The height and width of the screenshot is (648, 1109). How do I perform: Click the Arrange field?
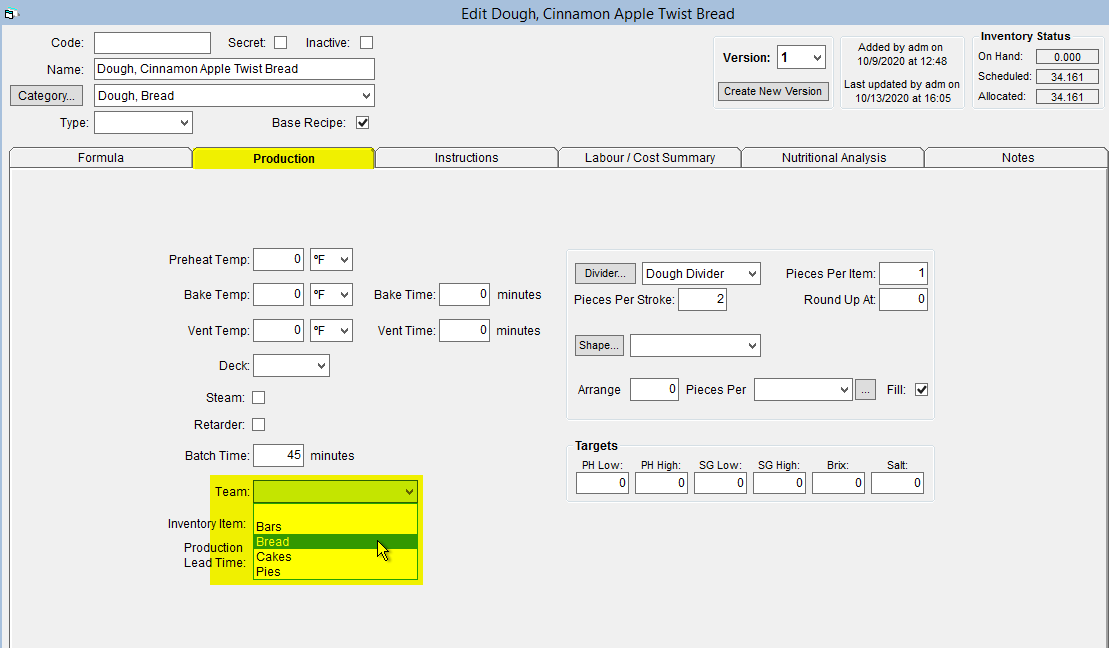654,390
